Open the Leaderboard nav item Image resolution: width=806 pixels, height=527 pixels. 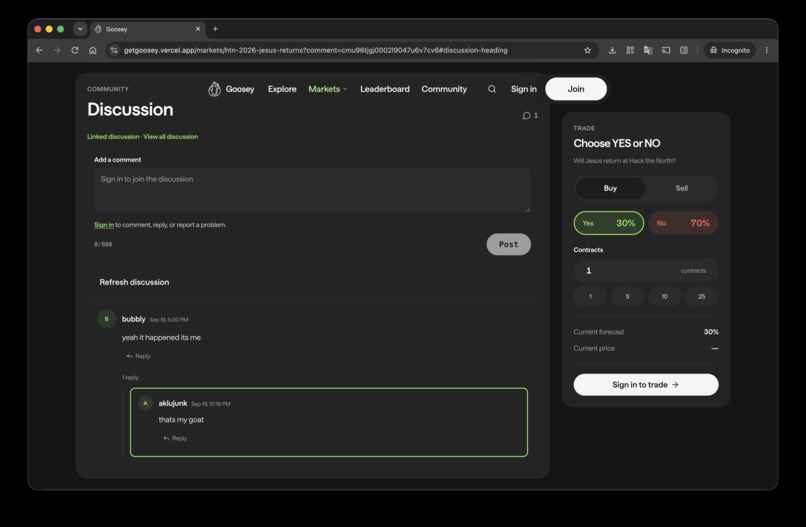pyautogui.click(x=385, y=89)
